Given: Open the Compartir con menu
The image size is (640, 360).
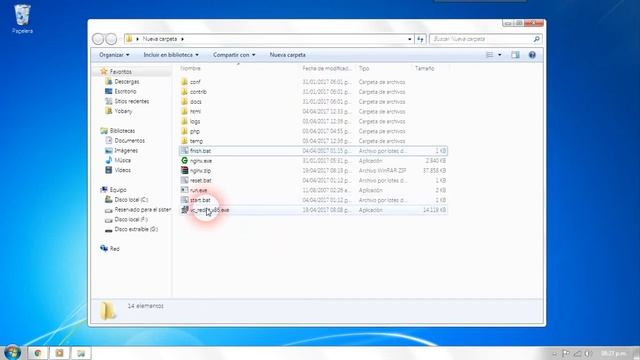Looking at the screenshot, I should tap(234, 55).
